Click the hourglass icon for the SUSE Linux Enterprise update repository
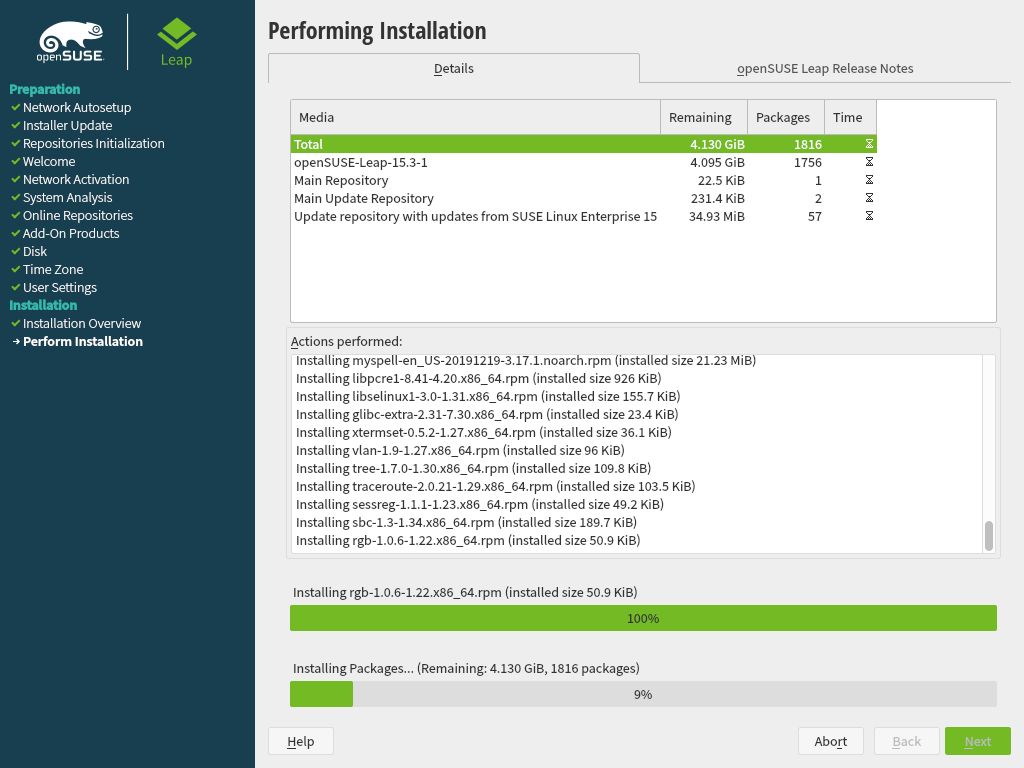 point(869,216)
